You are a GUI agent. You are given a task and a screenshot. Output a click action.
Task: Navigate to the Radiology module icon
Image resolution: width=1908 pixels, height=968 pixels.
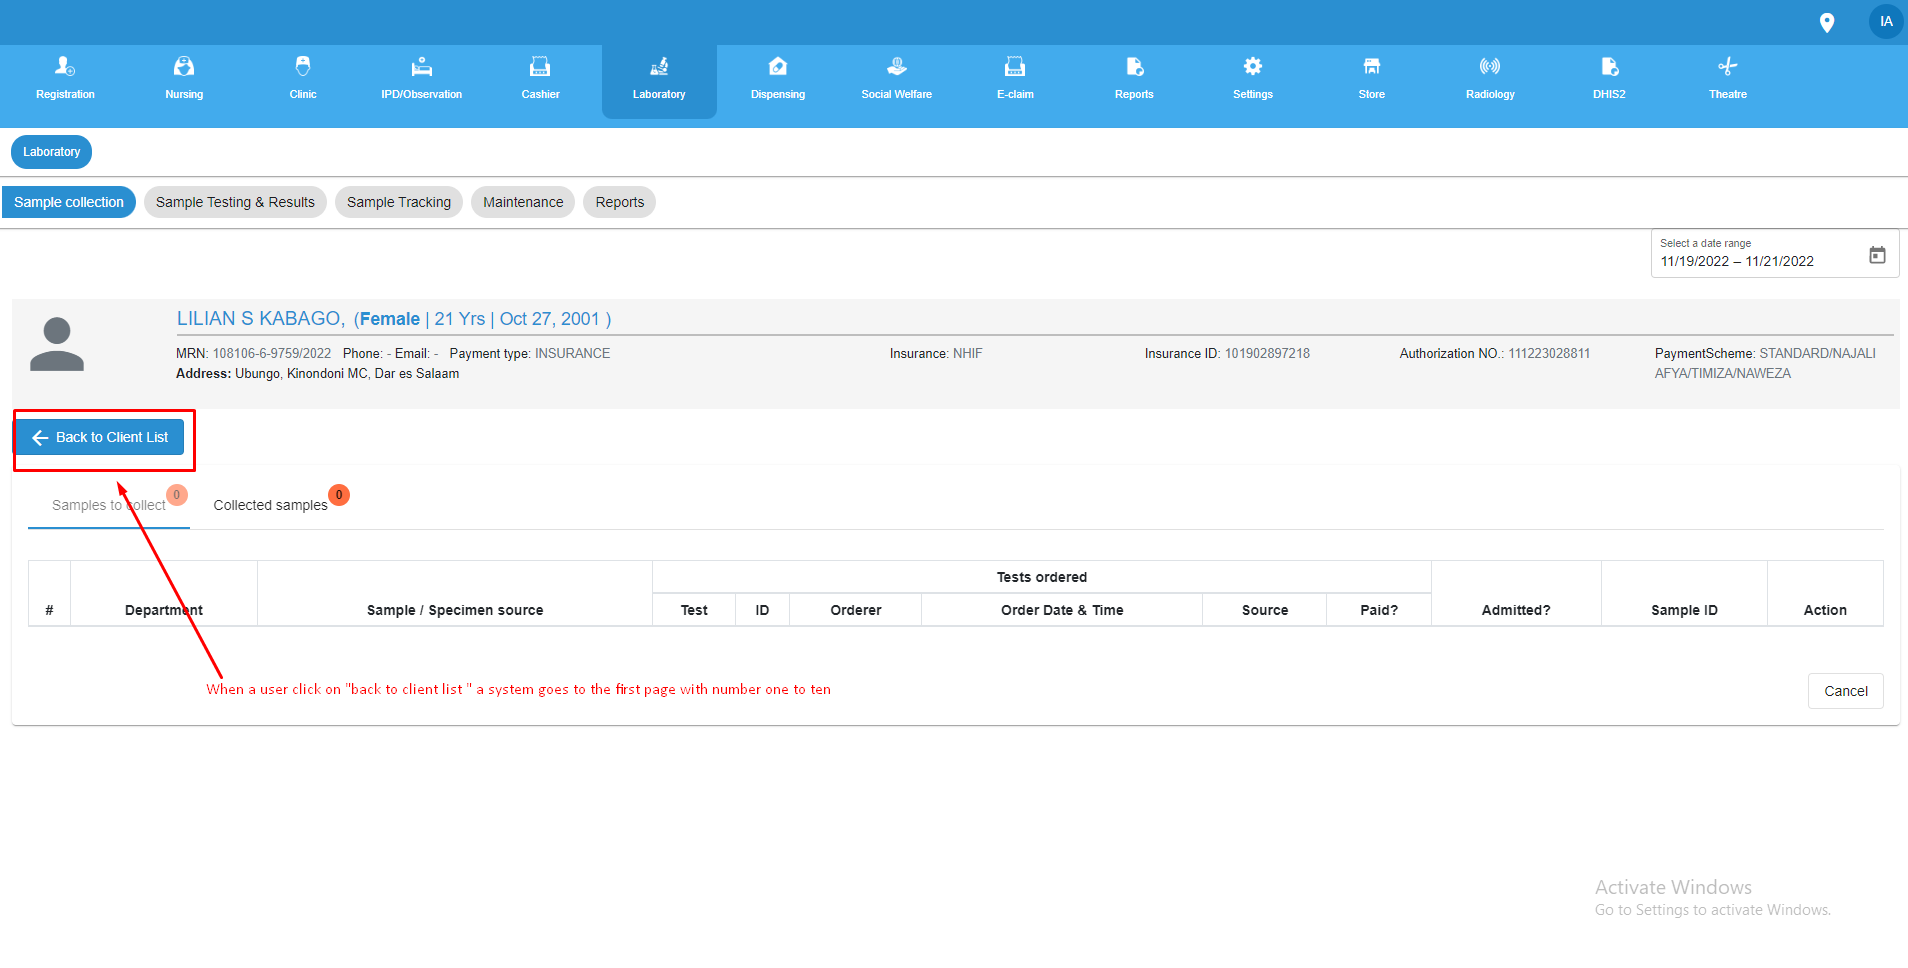(x=1488, y=78)
